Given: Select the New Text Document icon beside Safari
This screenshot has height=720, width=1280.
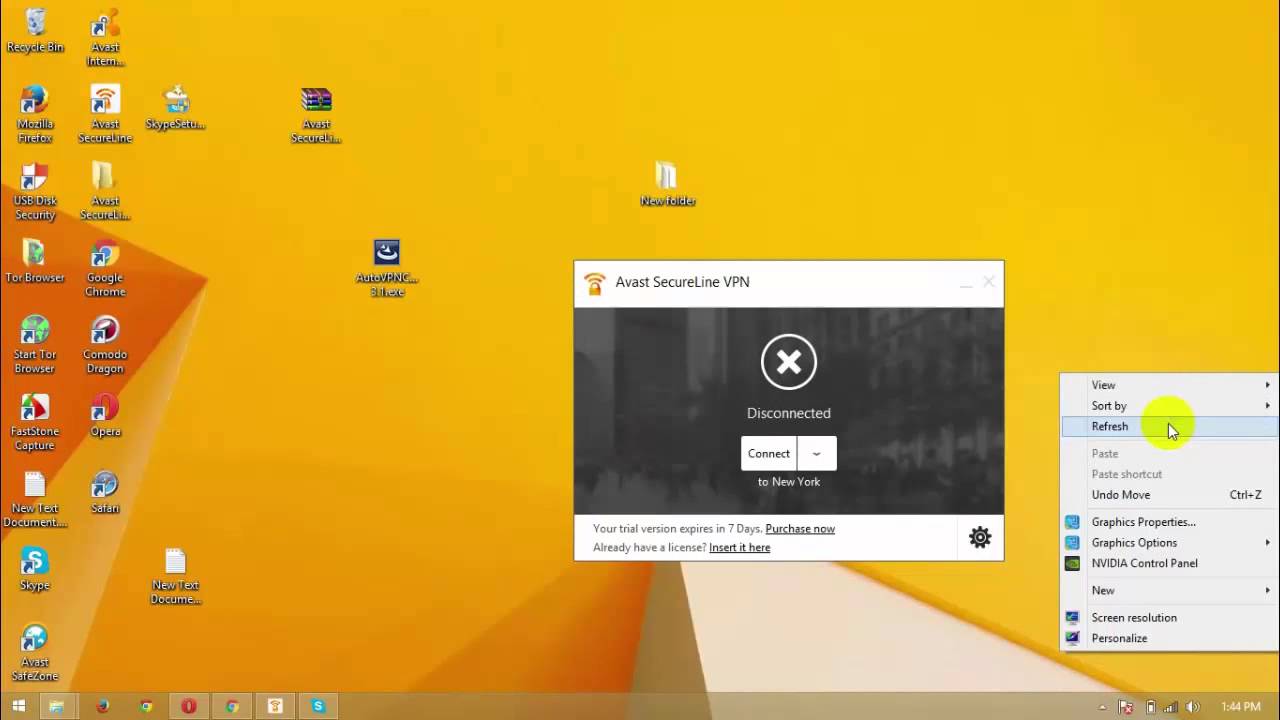Looking at the screenshot, I should 35,499.
